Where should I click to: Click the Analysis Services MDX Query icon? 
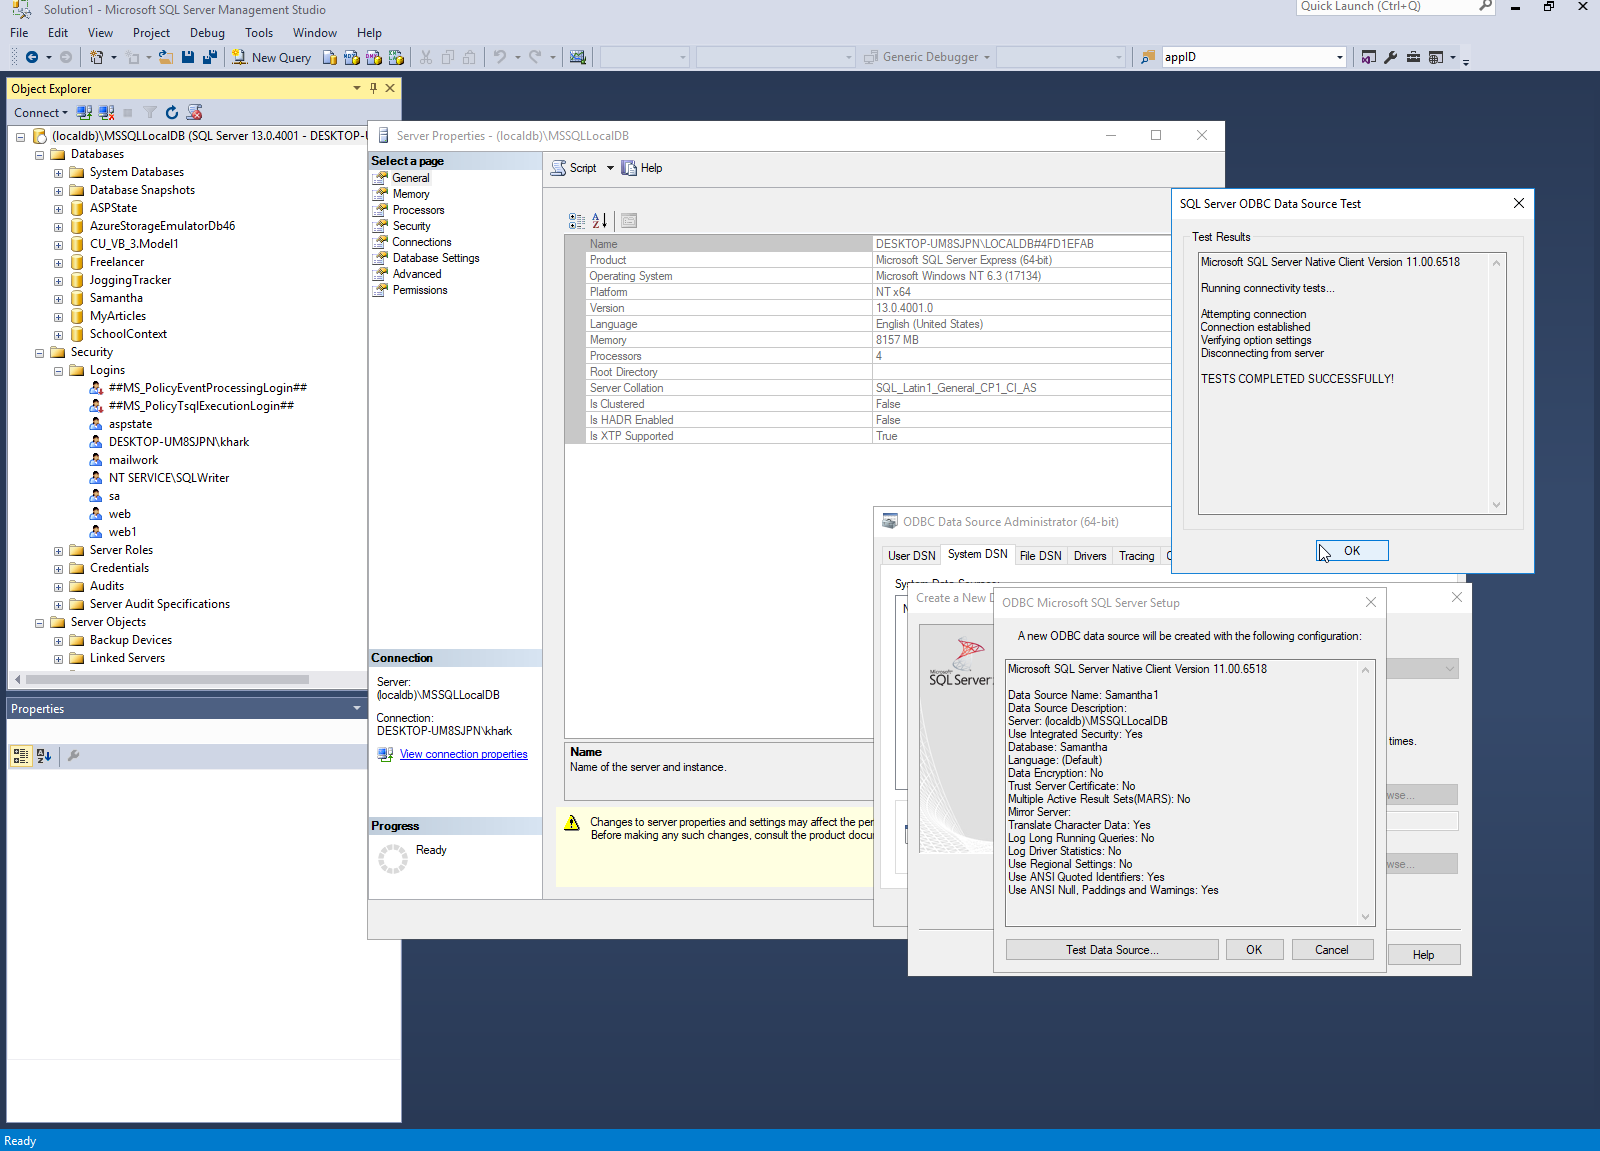351,57
